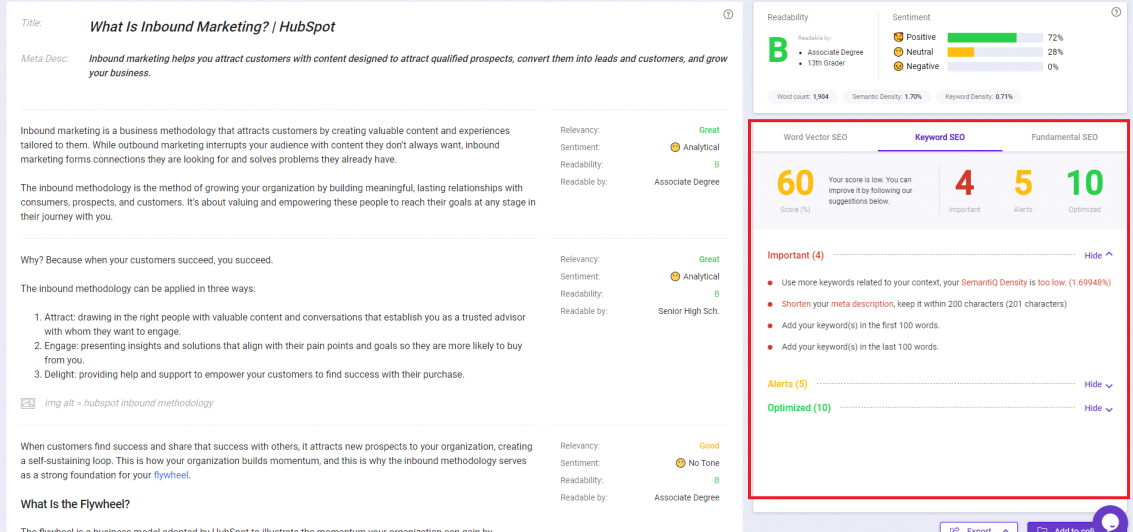Click the Word count: 1,904 chip

tap(804, 96)
